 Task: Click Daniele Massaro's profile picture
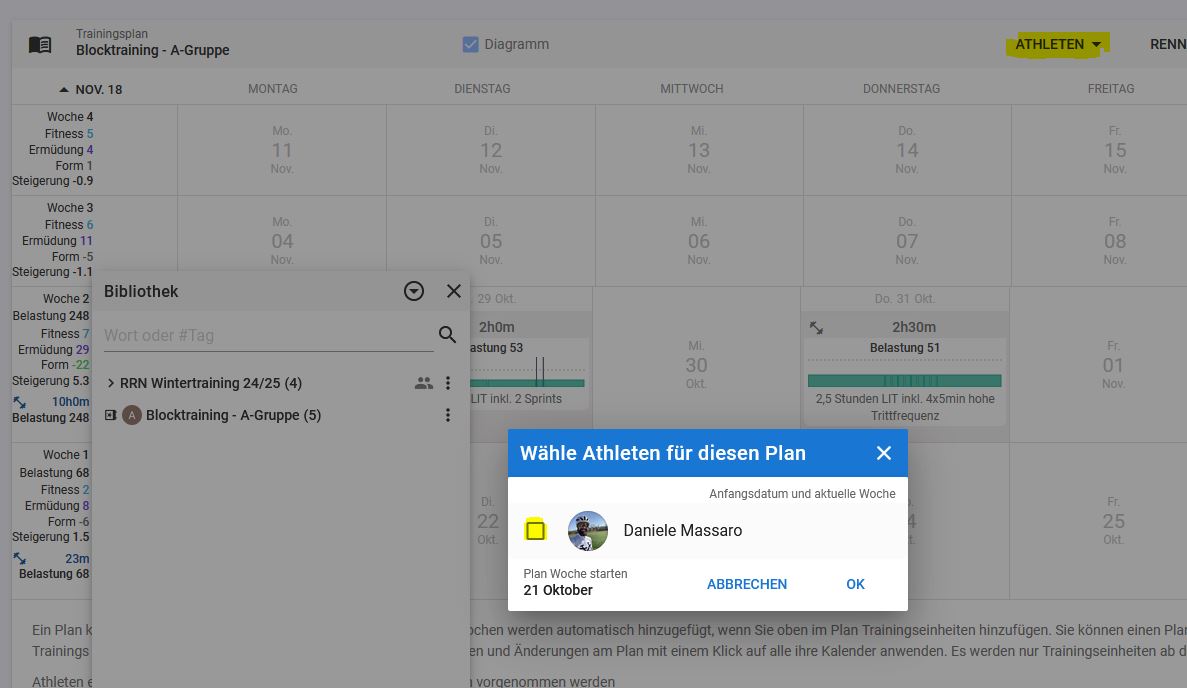pyautogui.click(x=588, y=531)
